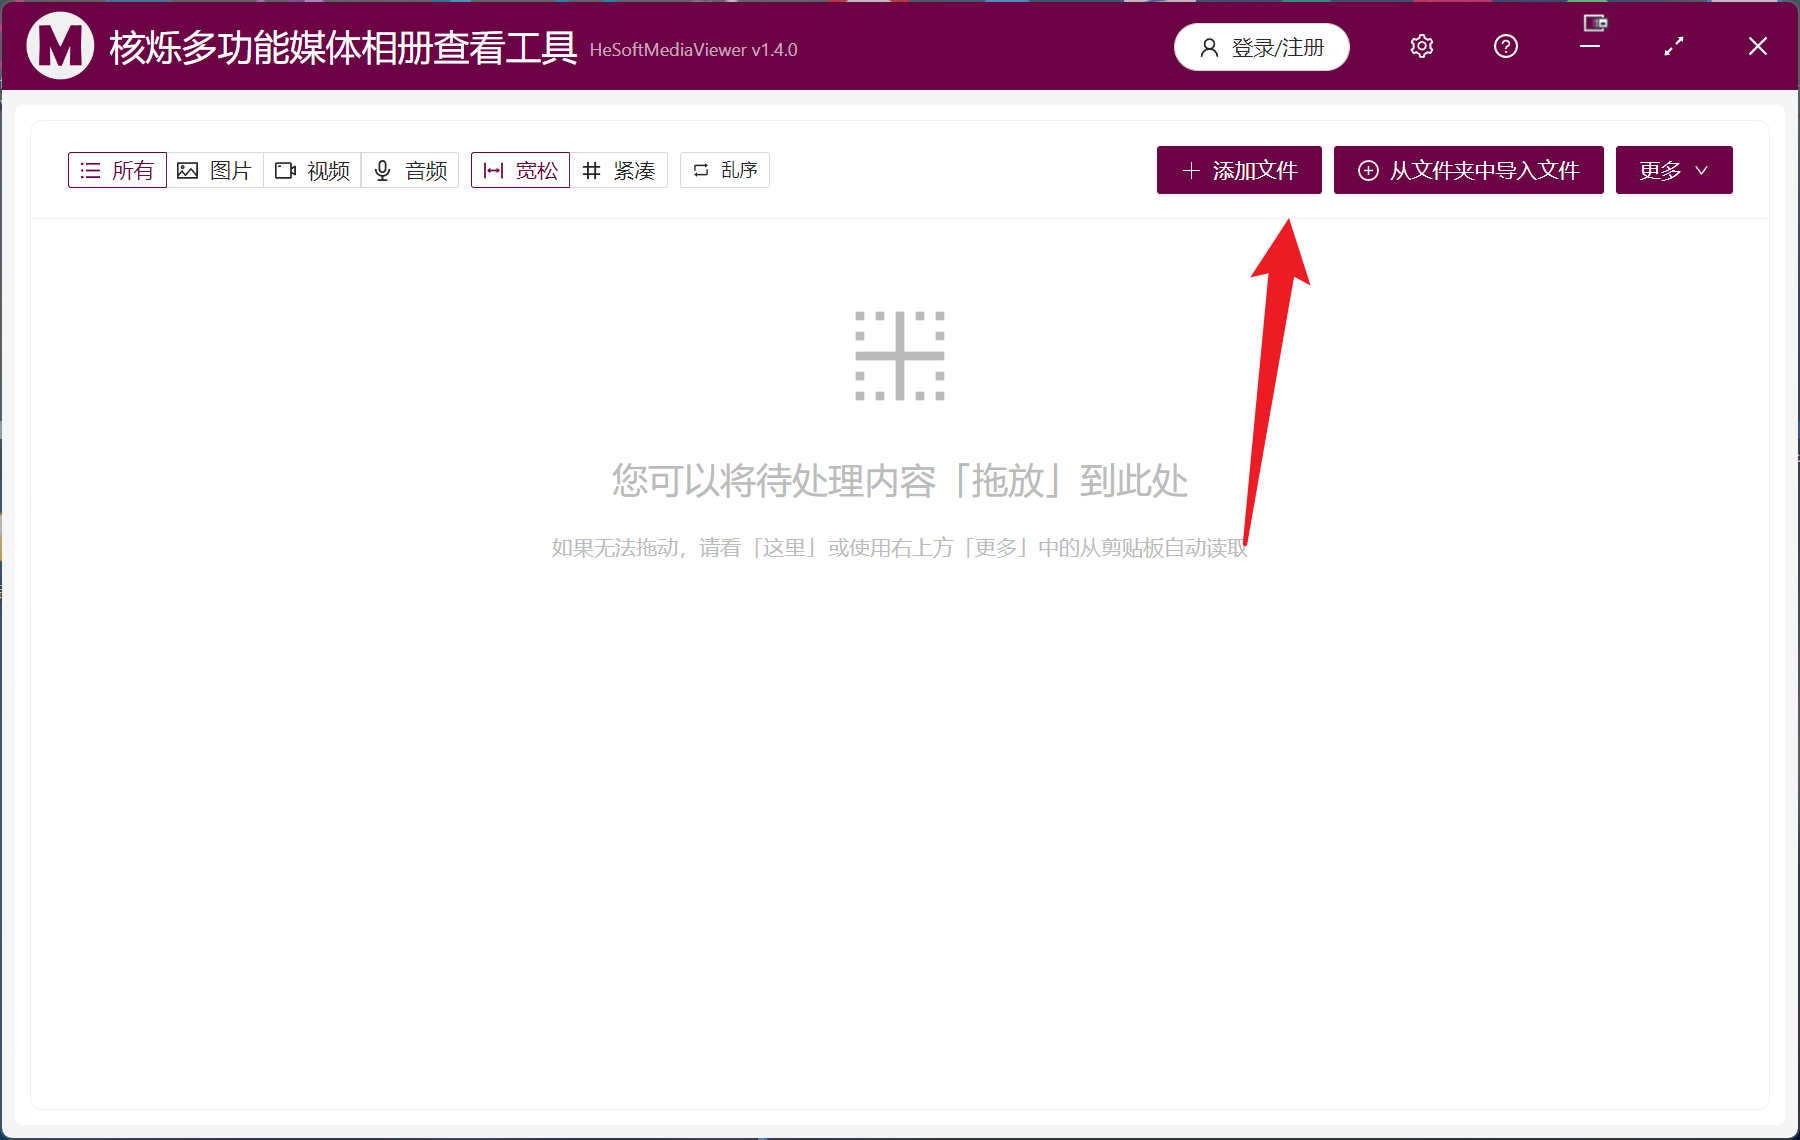The height and width of the screenshot is (1140, 1800).
Task: Toggle the 所有 show-all filter
Action: point(117,170)
